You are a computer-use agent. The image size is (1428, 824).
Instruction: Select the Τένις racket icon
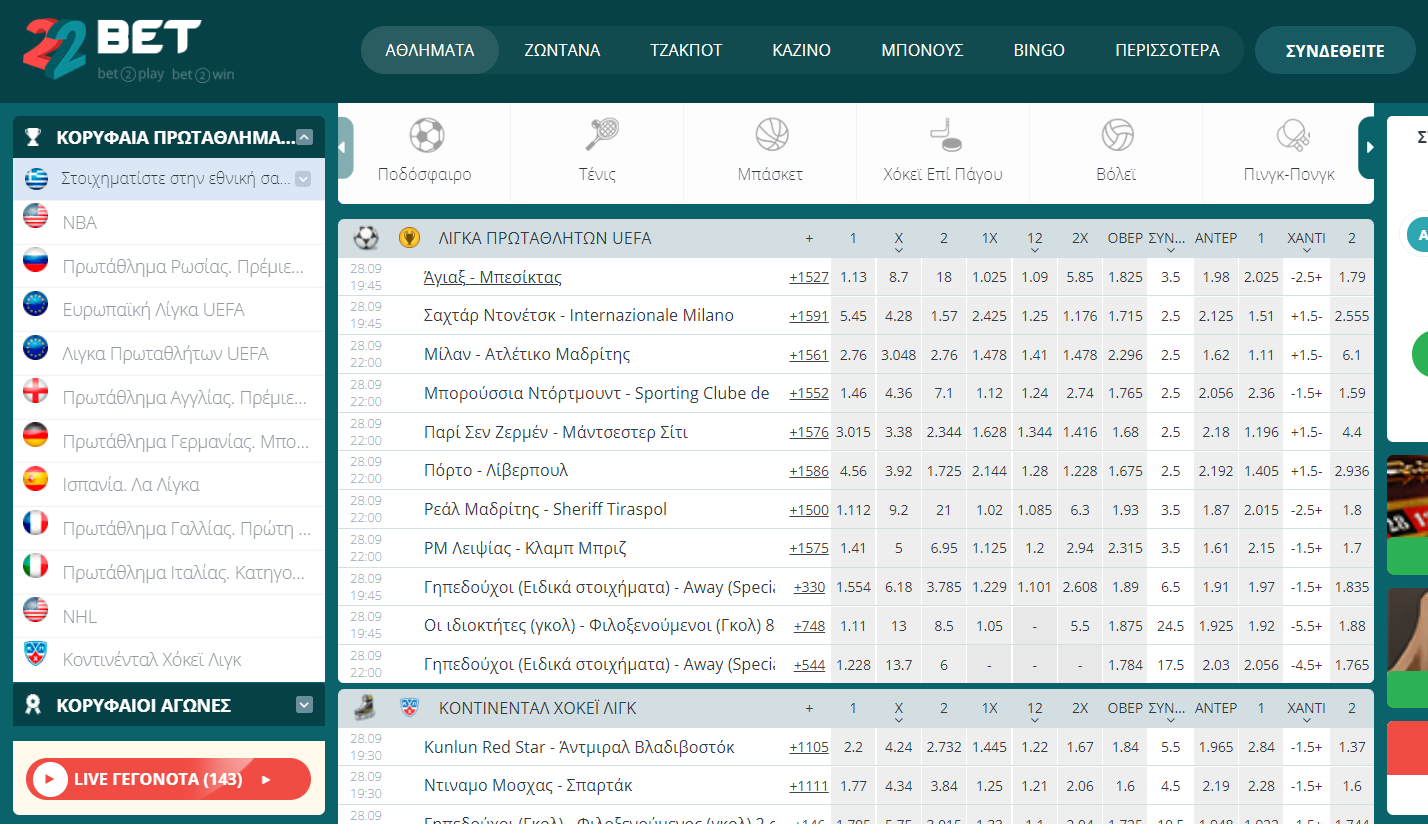pos(602,134)
